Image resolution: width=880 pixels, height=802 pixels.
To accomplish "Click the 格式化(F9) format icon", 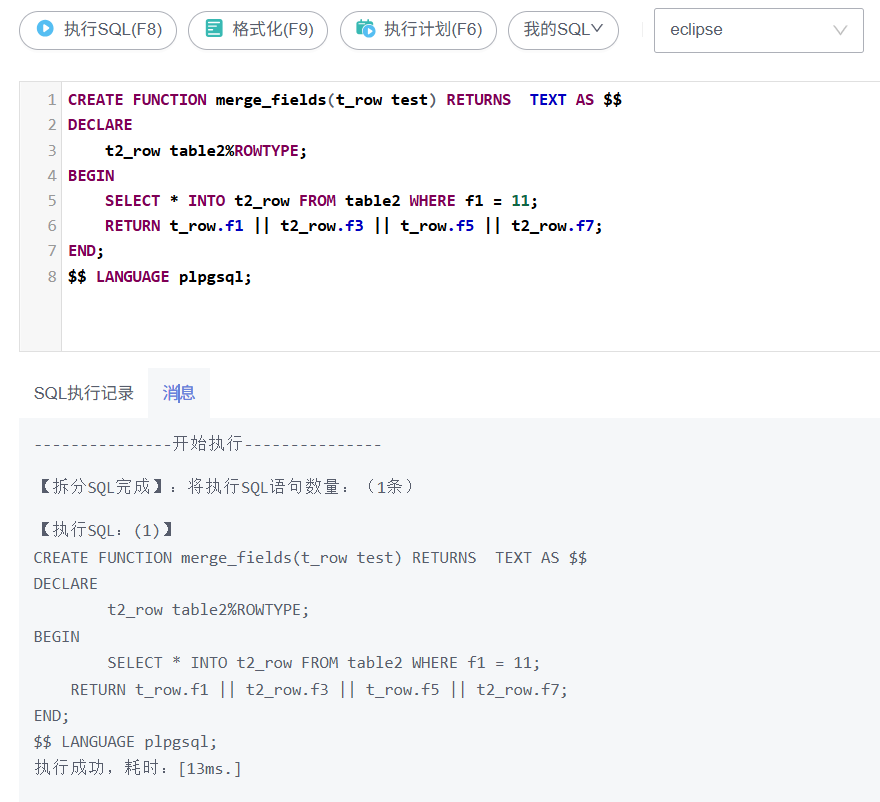I will (213, 28).
